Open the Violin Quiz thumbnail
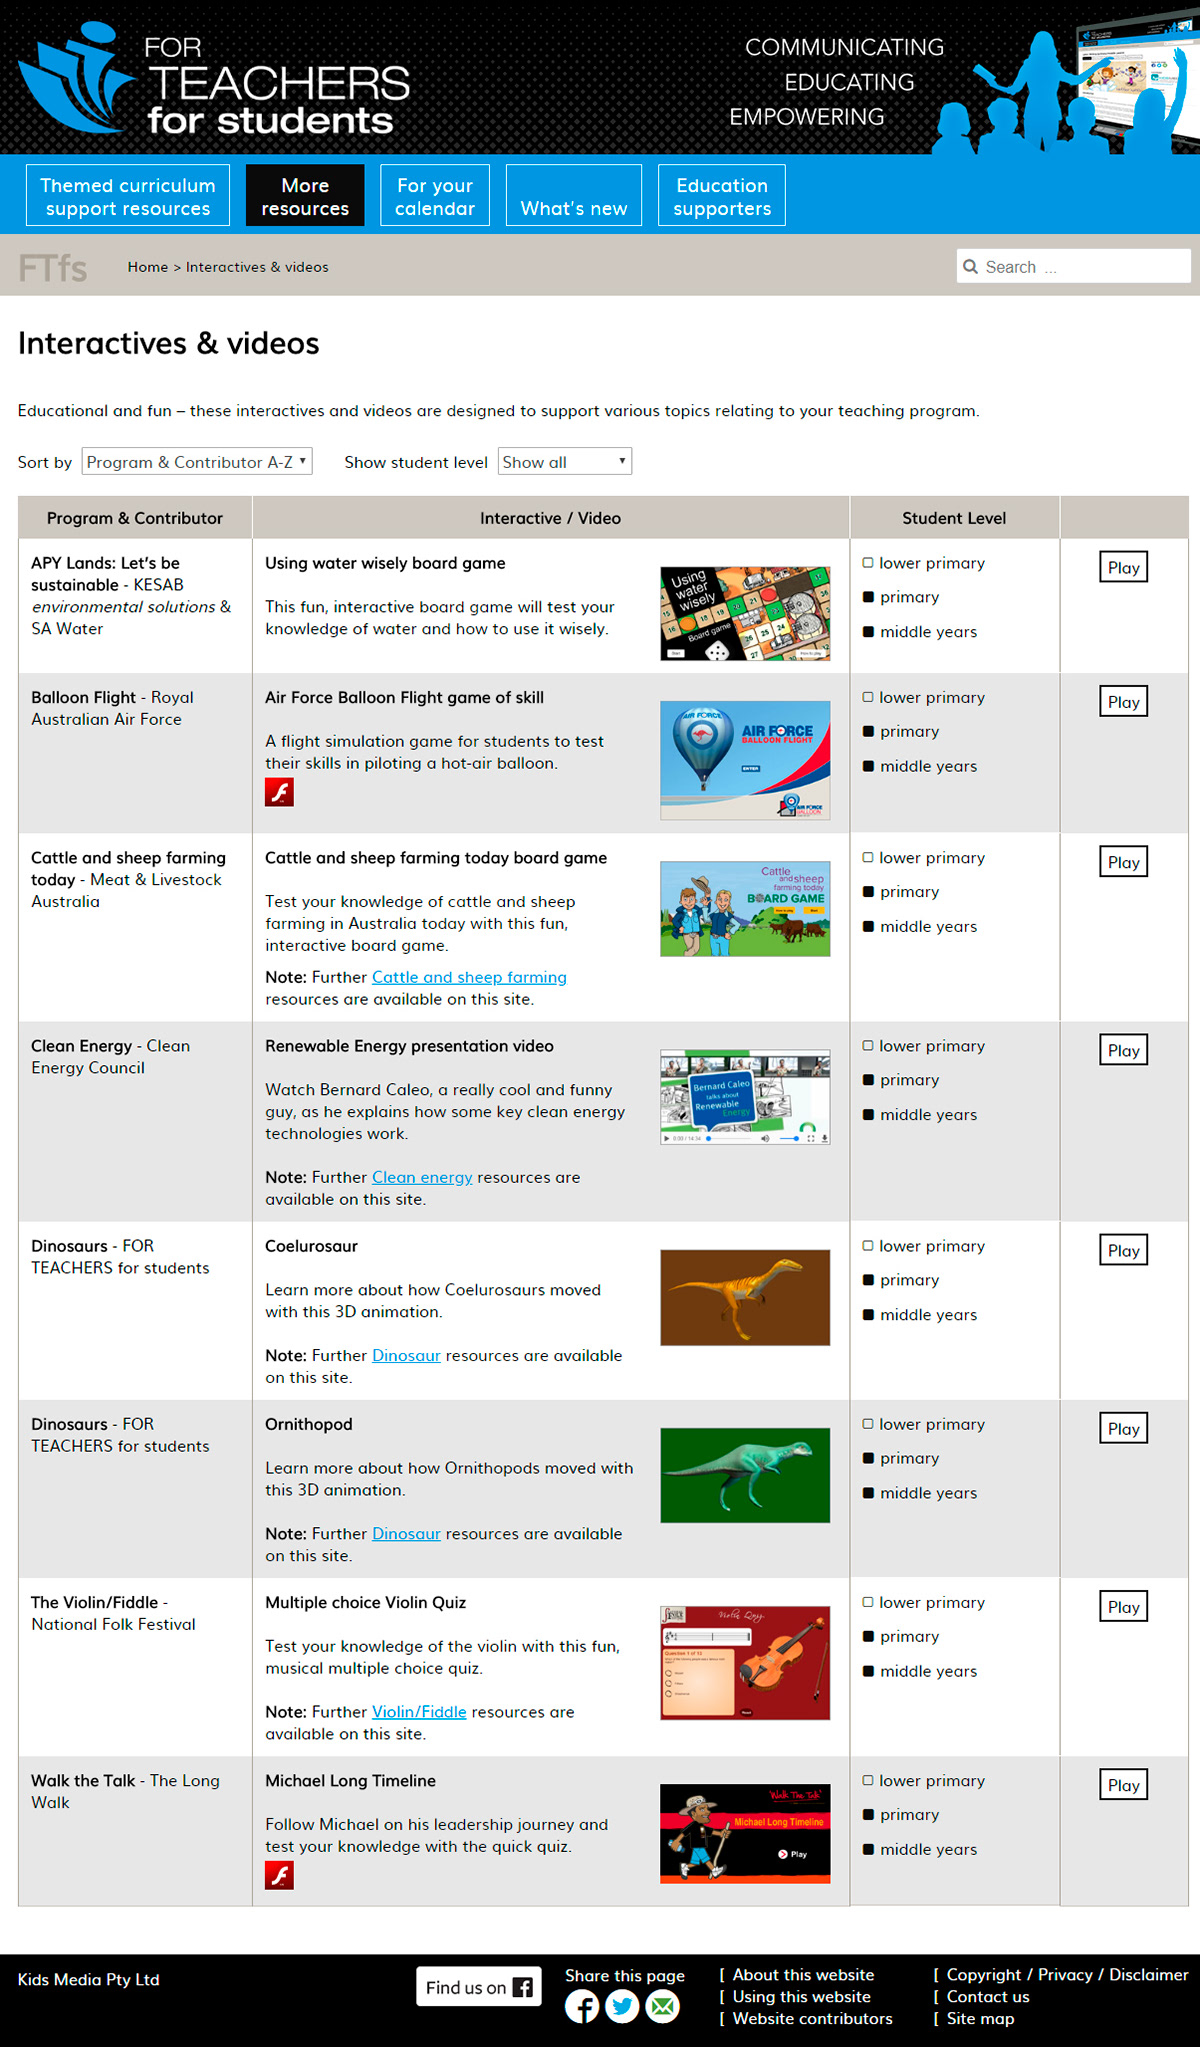This screenshot has height=2047, width=1200. click(x=745, y=1663)
